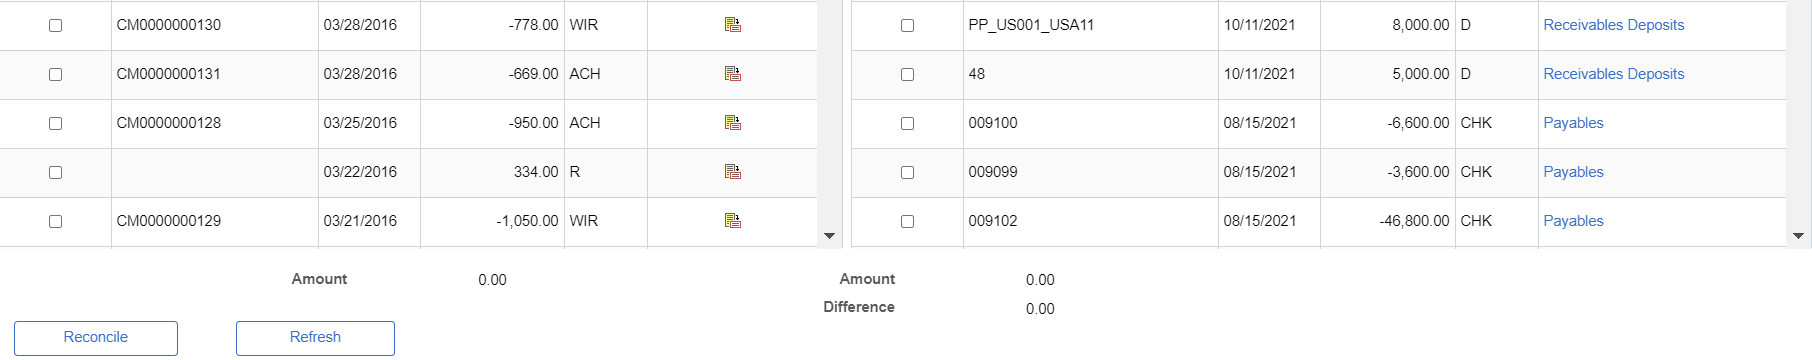The height and width of the screenshot is (360, 1812).
Task: Select checkbox for CM0000000130
Action: [x=55, y=25]
